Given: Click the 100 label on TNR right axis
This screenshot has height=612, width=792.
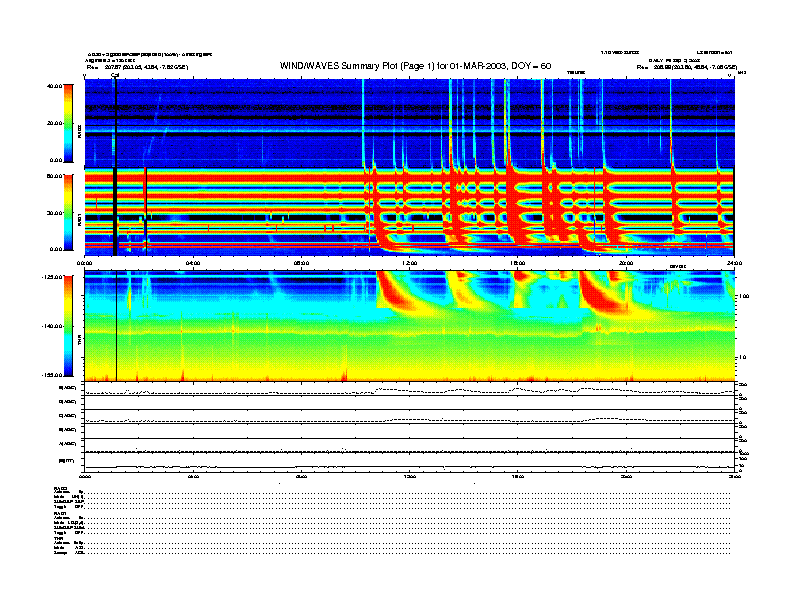Looking at the screenshot, I should (x=744, y=296).
